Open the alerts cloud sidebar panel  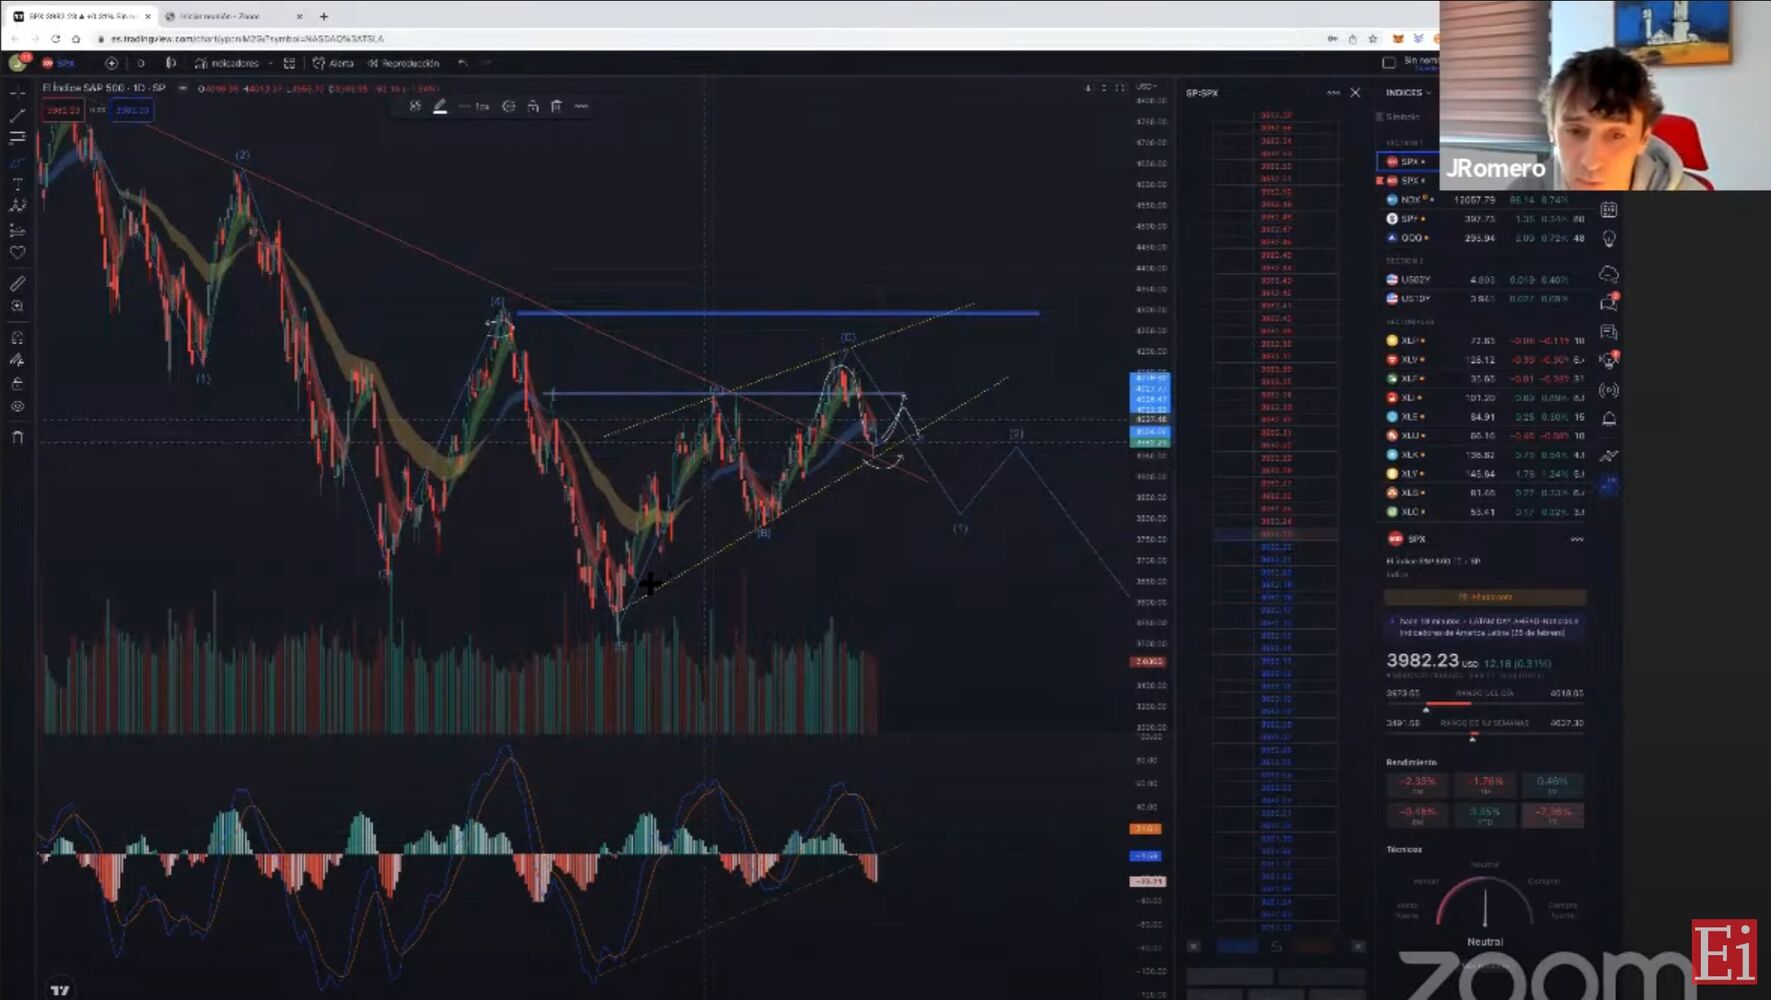pos(1609,273)
